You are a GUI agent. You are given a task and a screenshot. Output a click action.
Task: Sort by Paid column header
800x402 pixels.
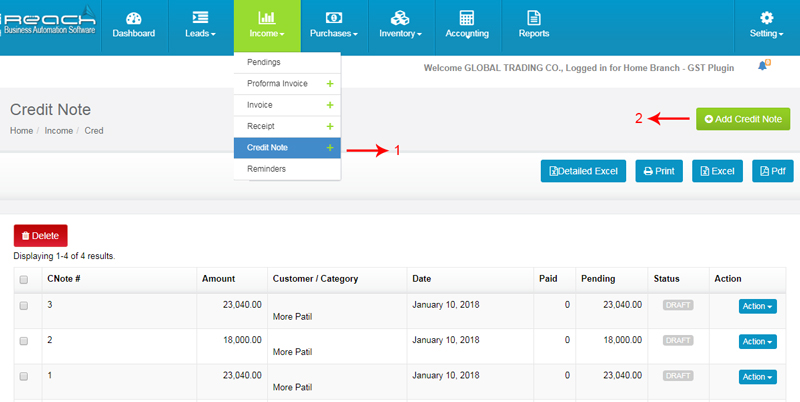548,279
